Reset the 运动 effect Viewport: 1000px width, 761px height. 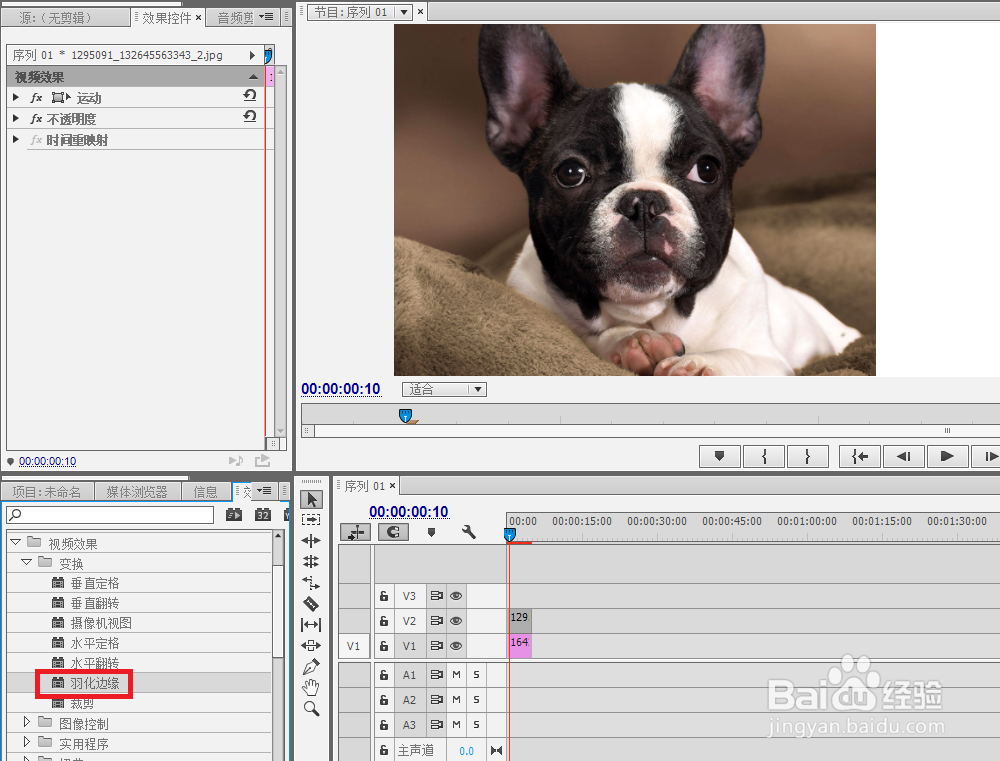tap(250, 96)
